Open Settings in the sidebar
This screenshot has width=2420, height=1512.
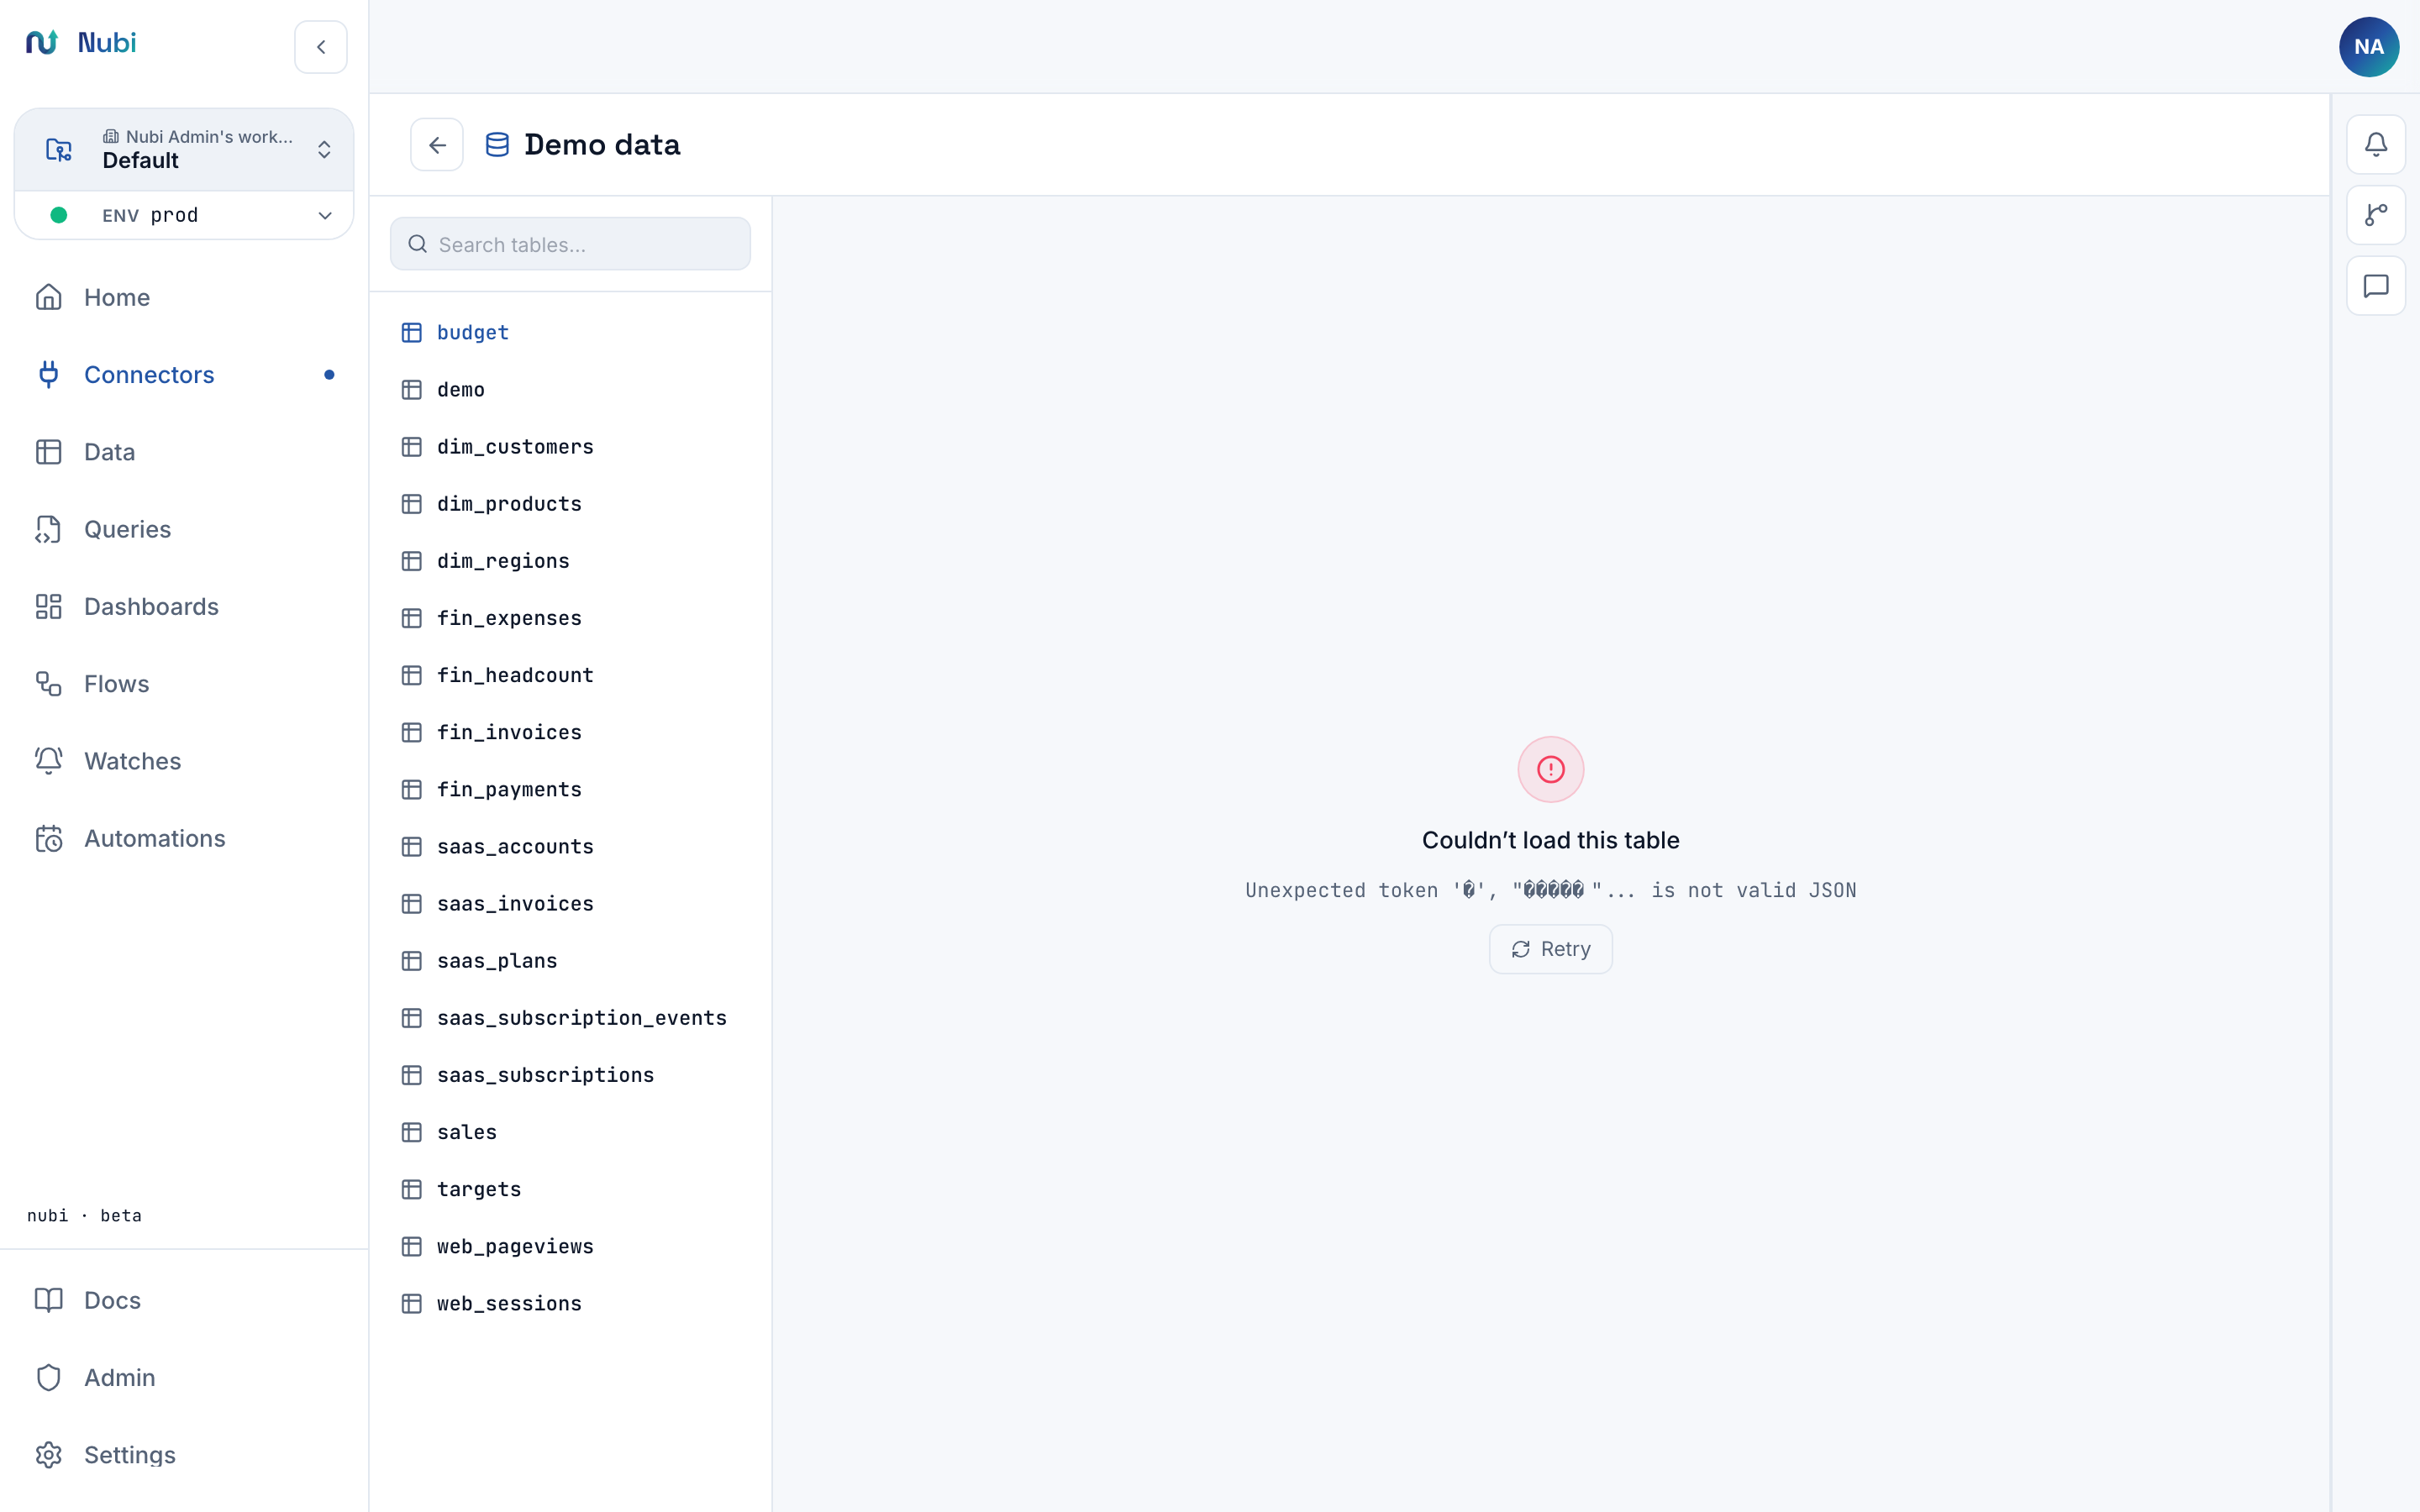pyautogui.click(x=184, y=1455)
